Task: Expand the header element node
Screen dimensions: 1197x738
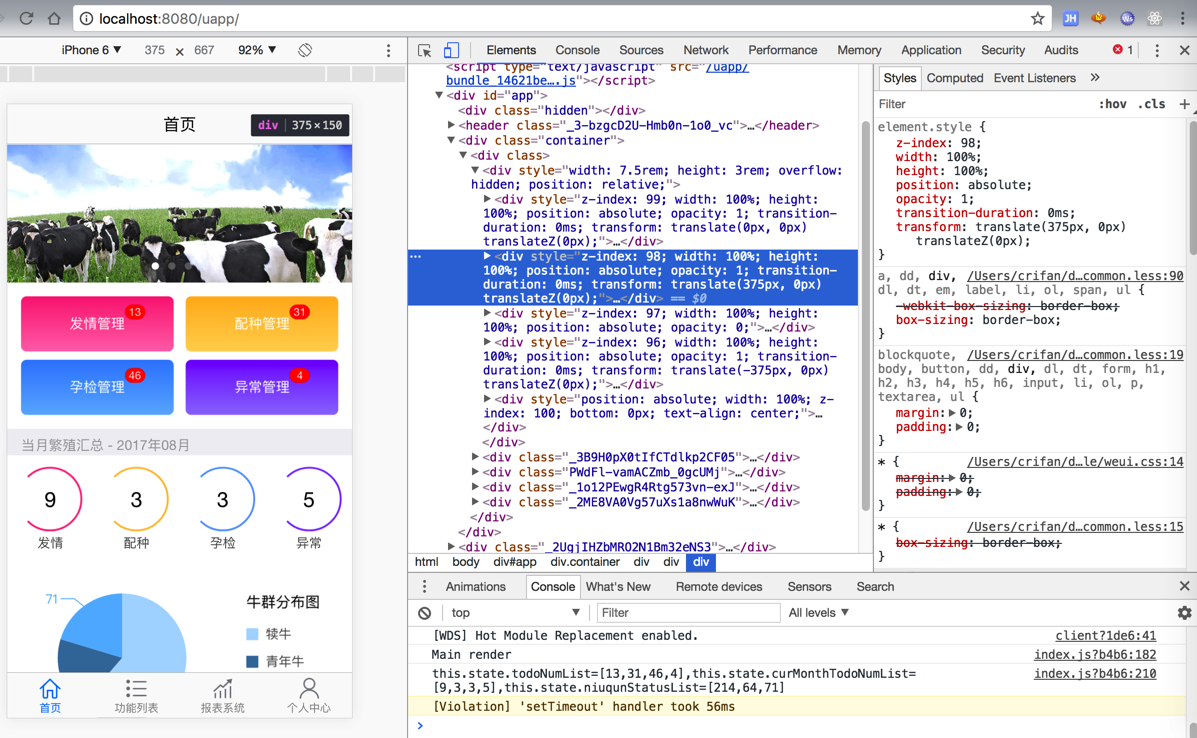Action: pyautogui.click(x=451, y=125)
